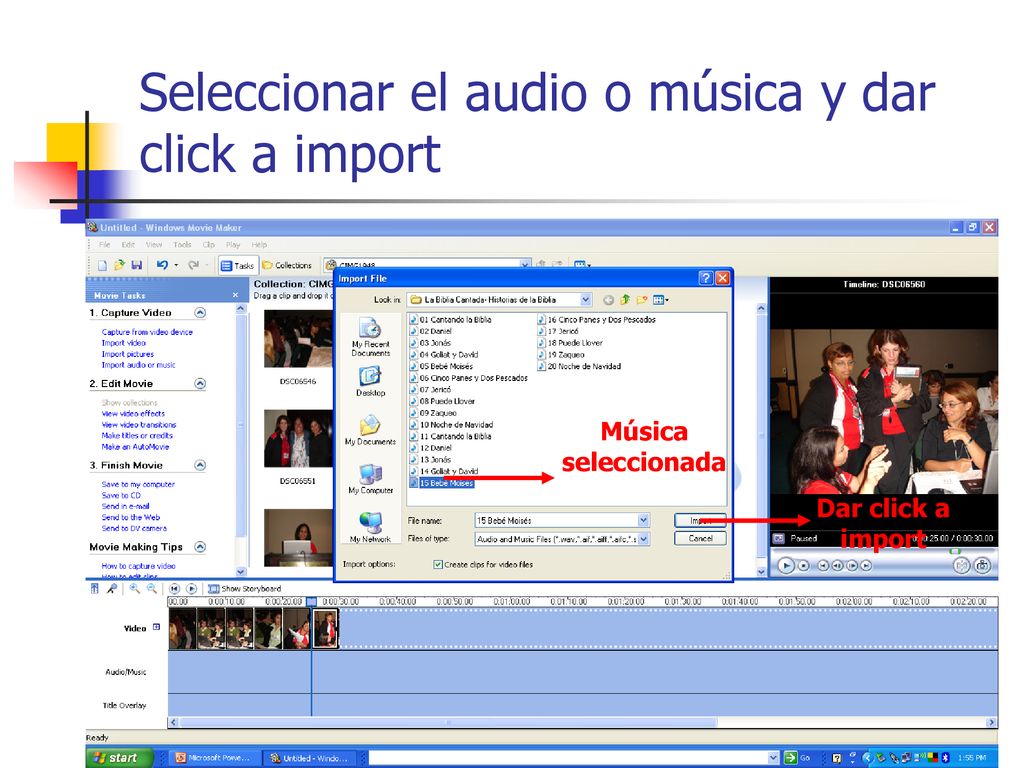Click Make titles or credits link
This screenshot has width=1024, height=768.
[x=137, y=436]
